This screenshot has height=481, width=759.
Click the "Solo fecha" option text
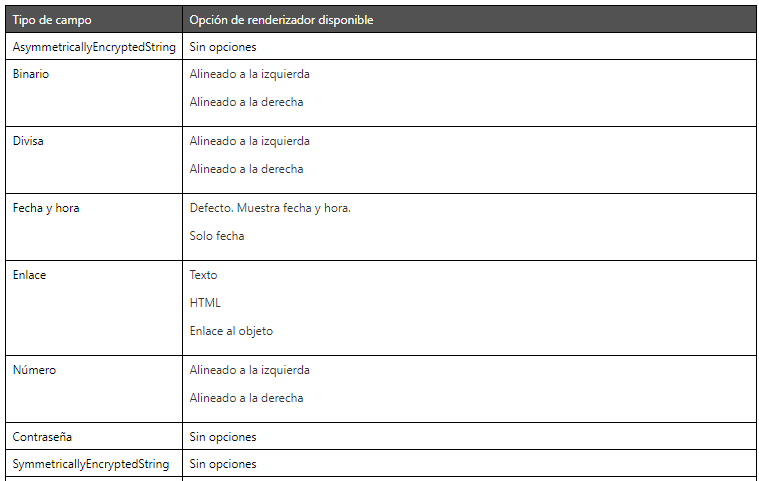(x=217, y=236)
